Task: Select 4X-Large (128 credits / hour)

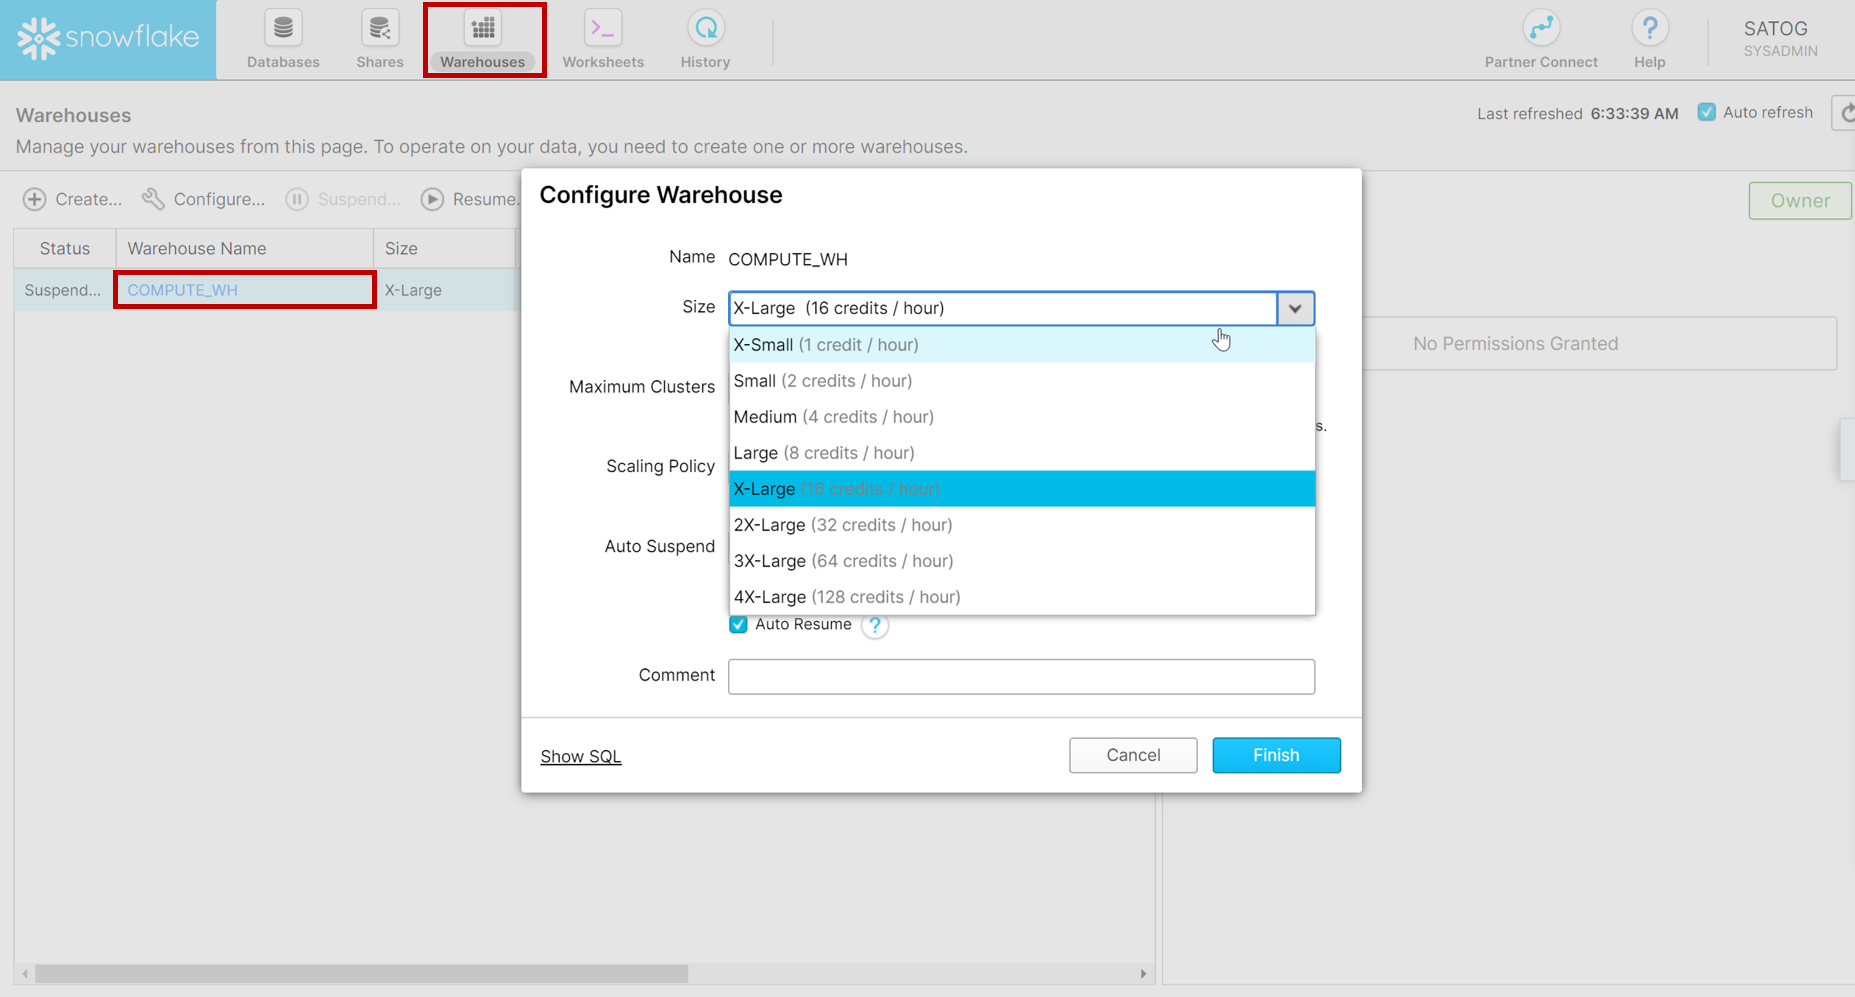Action: pos(1022,597)
